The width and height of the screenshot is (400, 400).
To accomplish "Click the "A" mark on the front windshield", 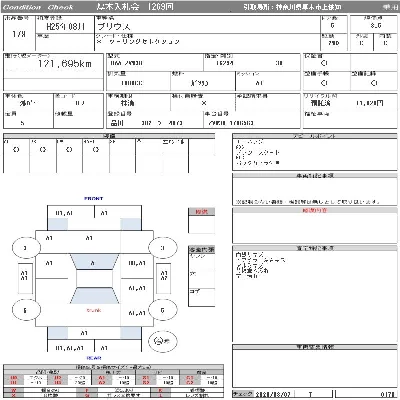I will pyautogui.click(x=93, y=263).
